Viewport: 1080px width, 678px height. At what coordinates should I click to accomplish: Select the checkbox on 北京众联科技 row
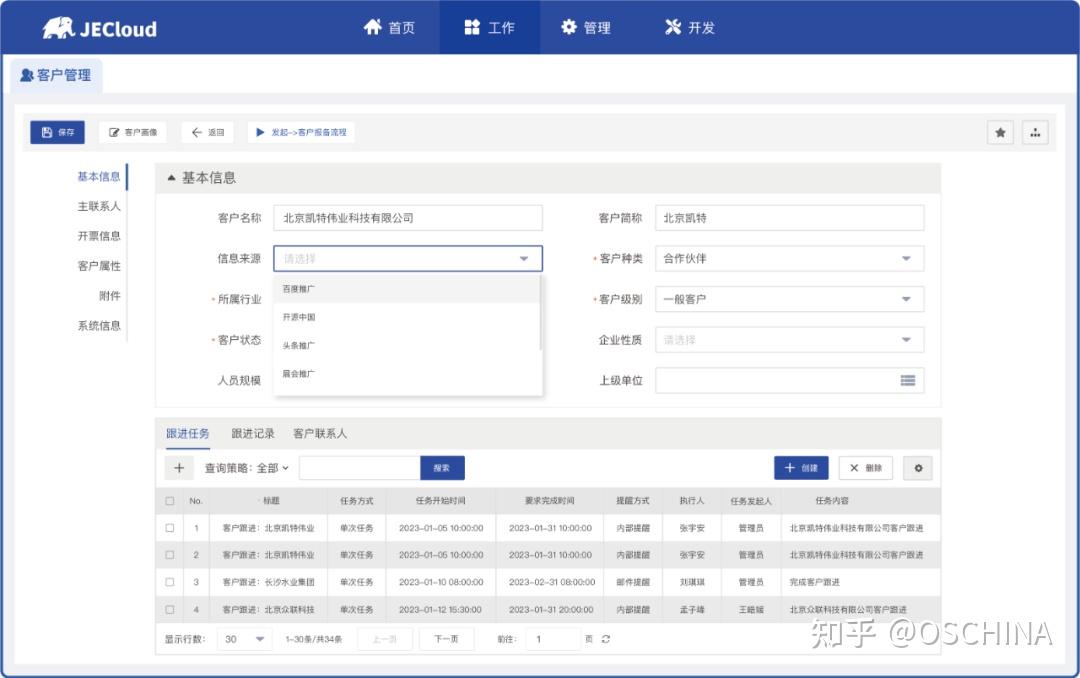(x=169, y=608)
